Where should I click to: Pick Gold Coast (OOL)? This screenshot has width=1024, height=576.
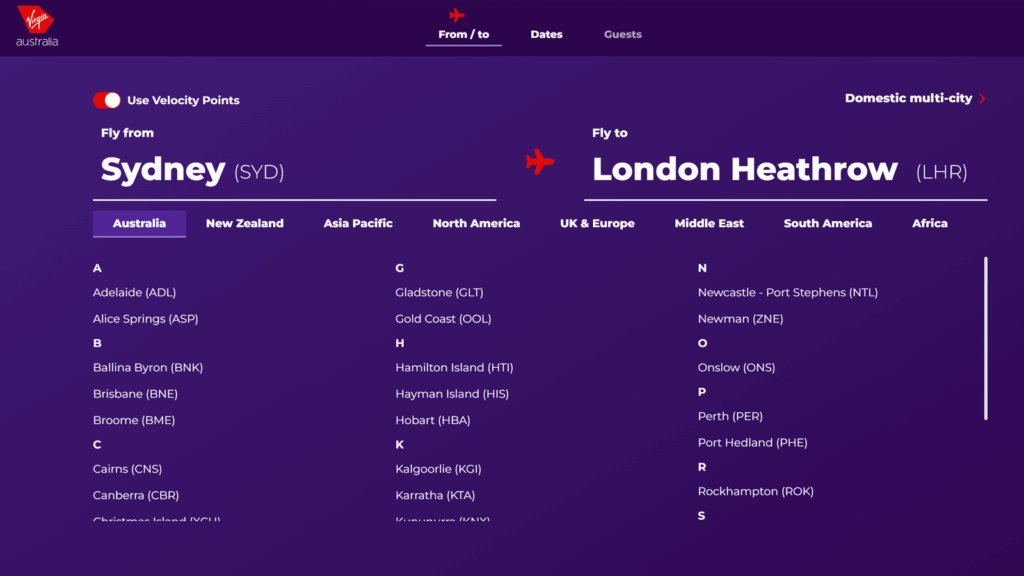(x=443, y=319)
